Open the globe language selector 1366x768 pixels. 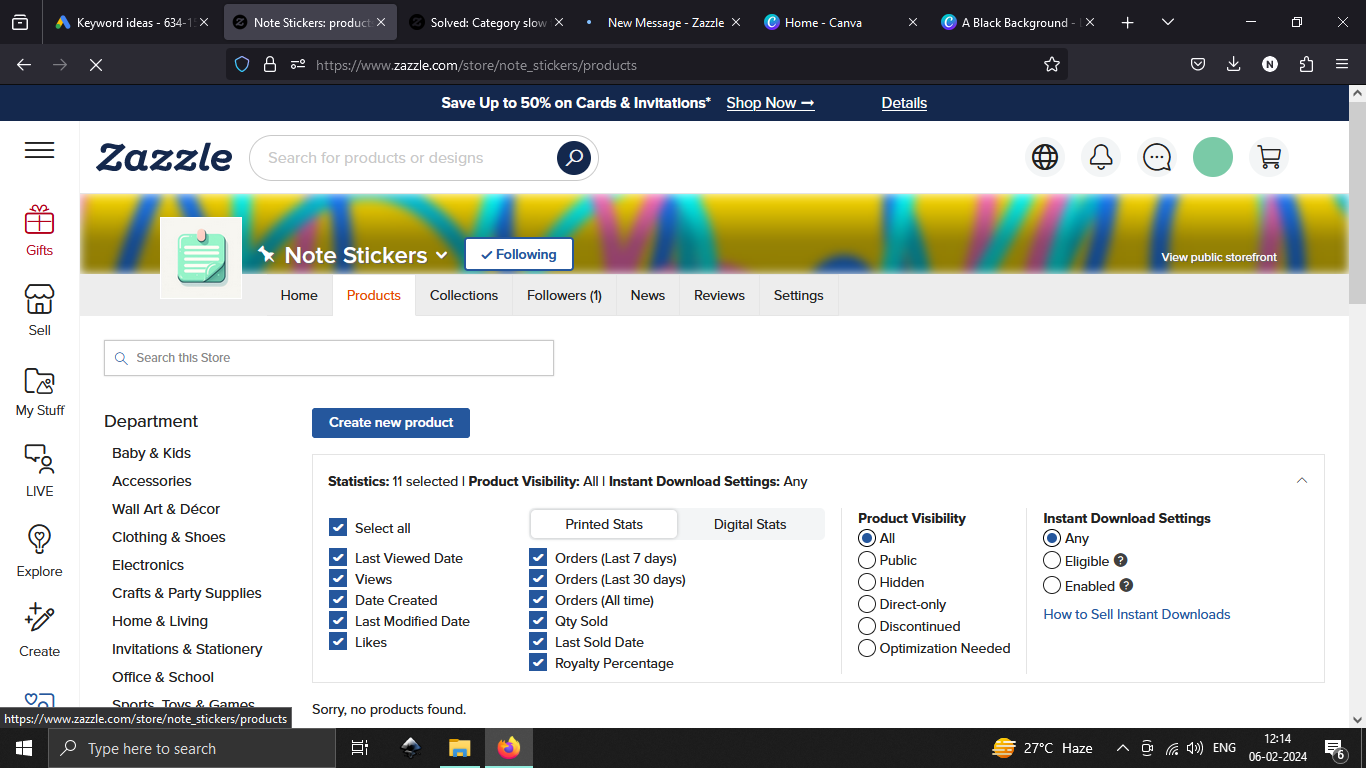point(1045,157)
